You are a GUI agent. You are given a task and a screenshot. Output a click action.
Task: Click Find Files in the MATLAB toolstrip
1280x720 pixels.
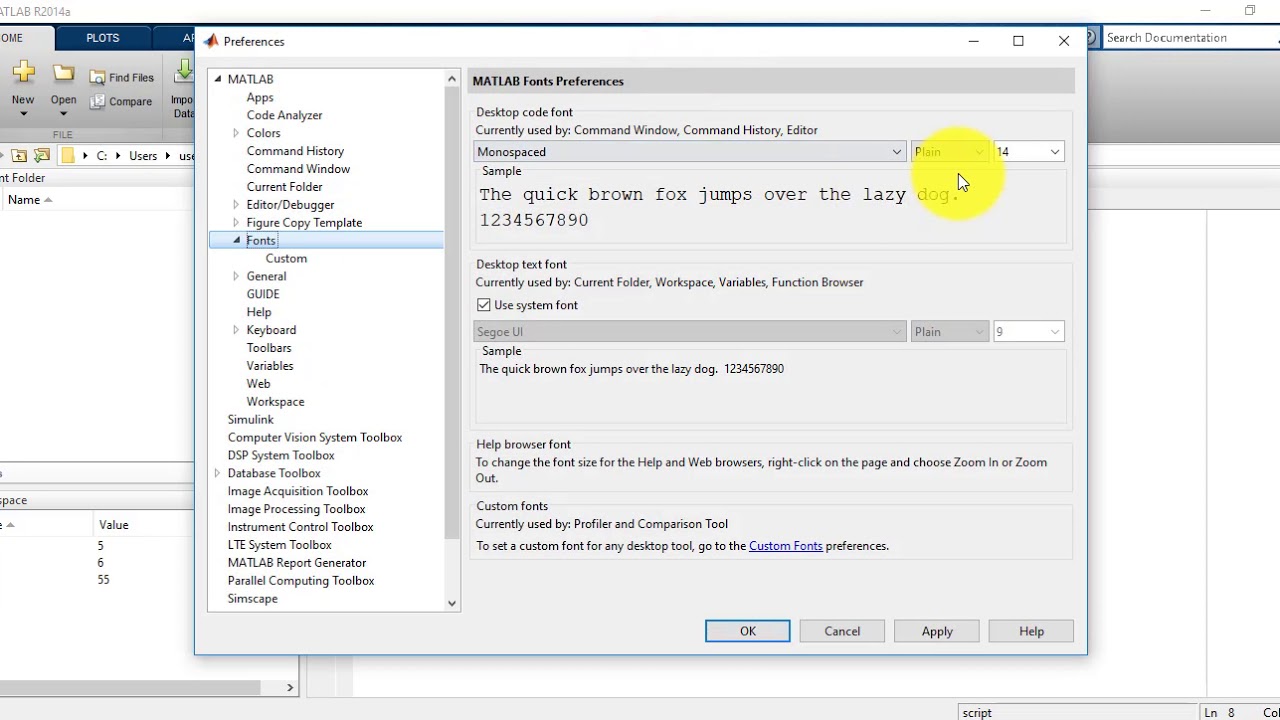coord(122,77)
